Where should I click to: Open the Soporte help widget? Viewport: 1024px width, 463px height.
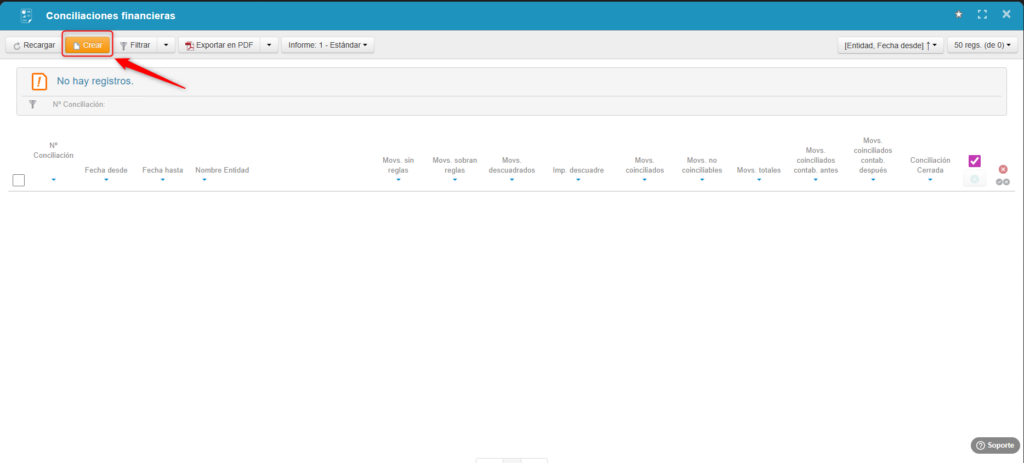[992, 445]
